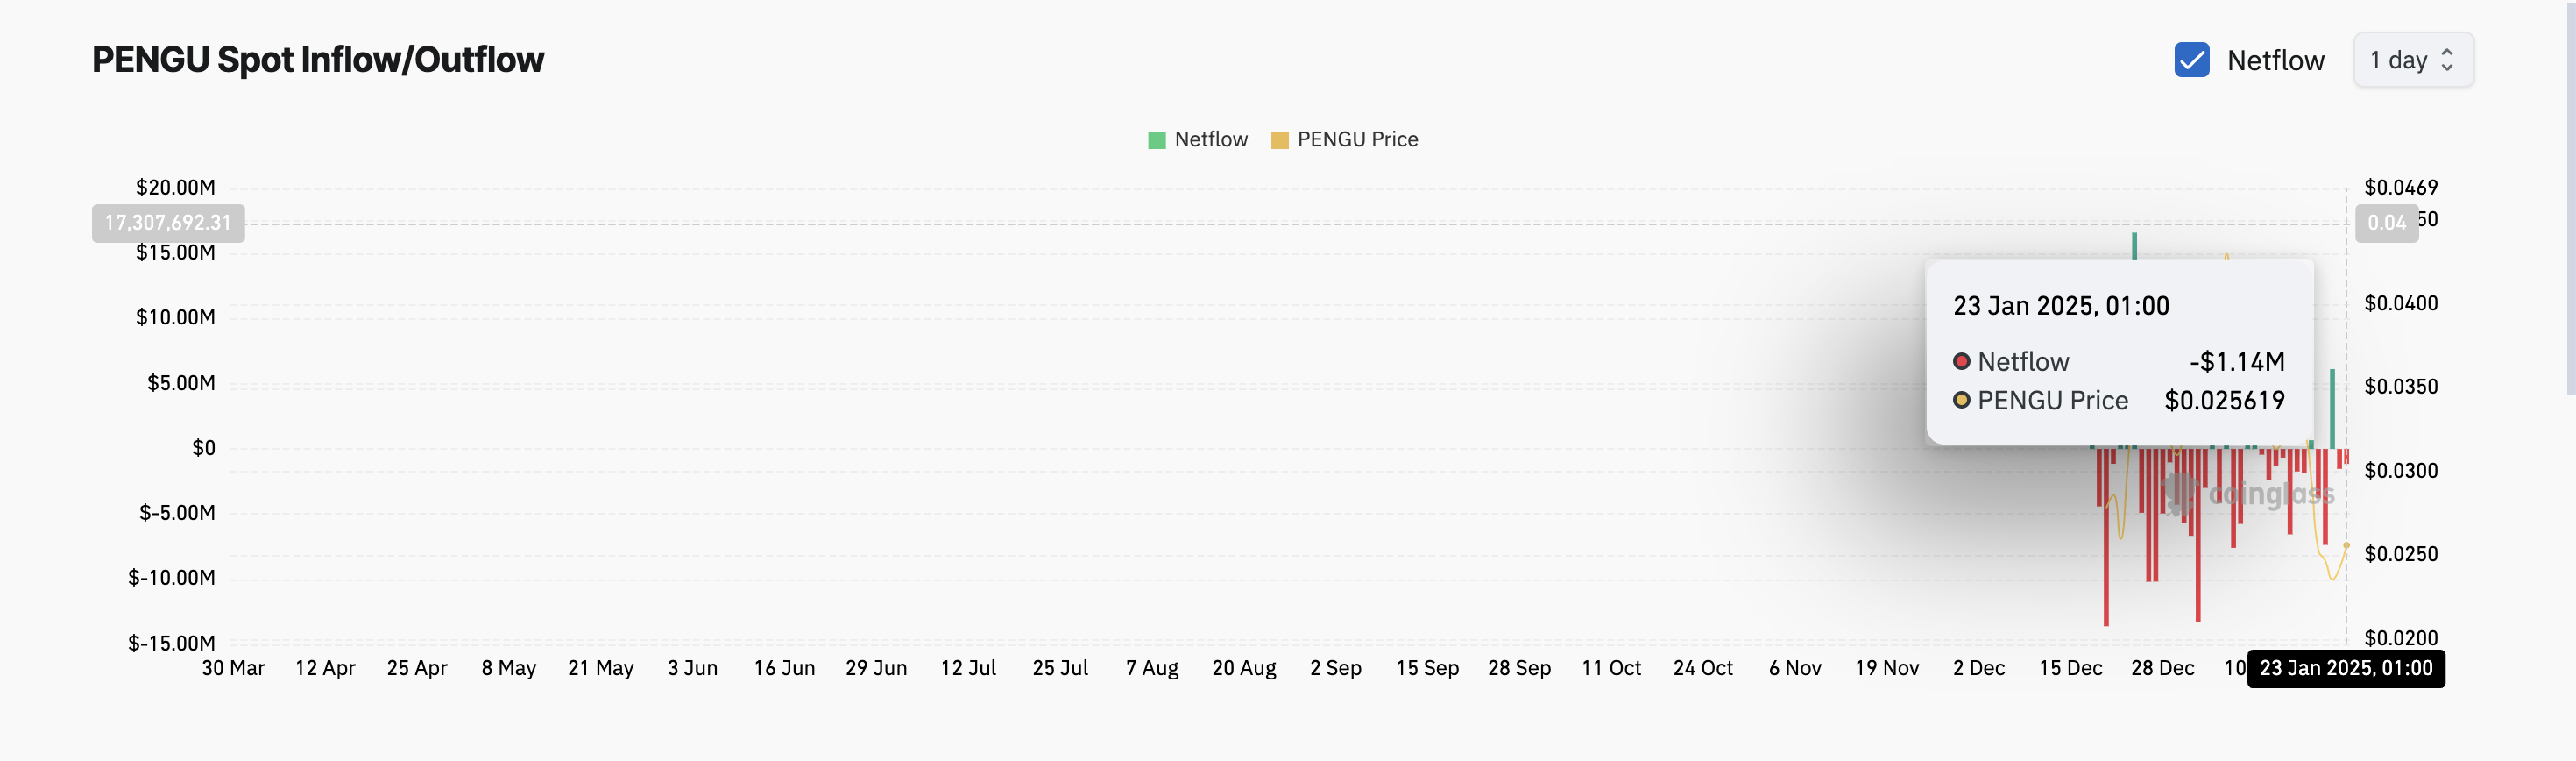Click the up-down chevron in interval selector
Image resolution: width=2576 pixels, height=761 pixels.
(x=2447, y=60)
